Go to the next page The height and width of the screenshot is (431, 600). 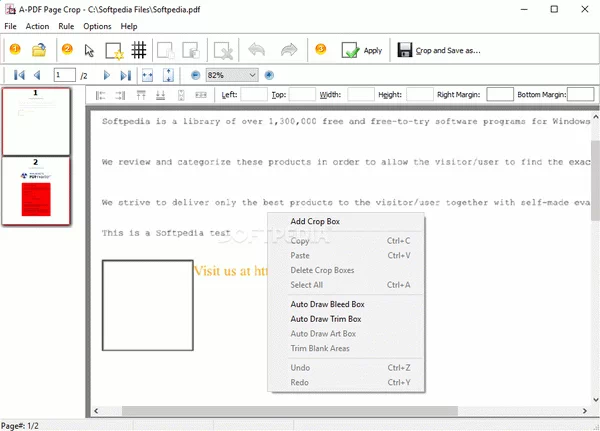tap(107, 75)
